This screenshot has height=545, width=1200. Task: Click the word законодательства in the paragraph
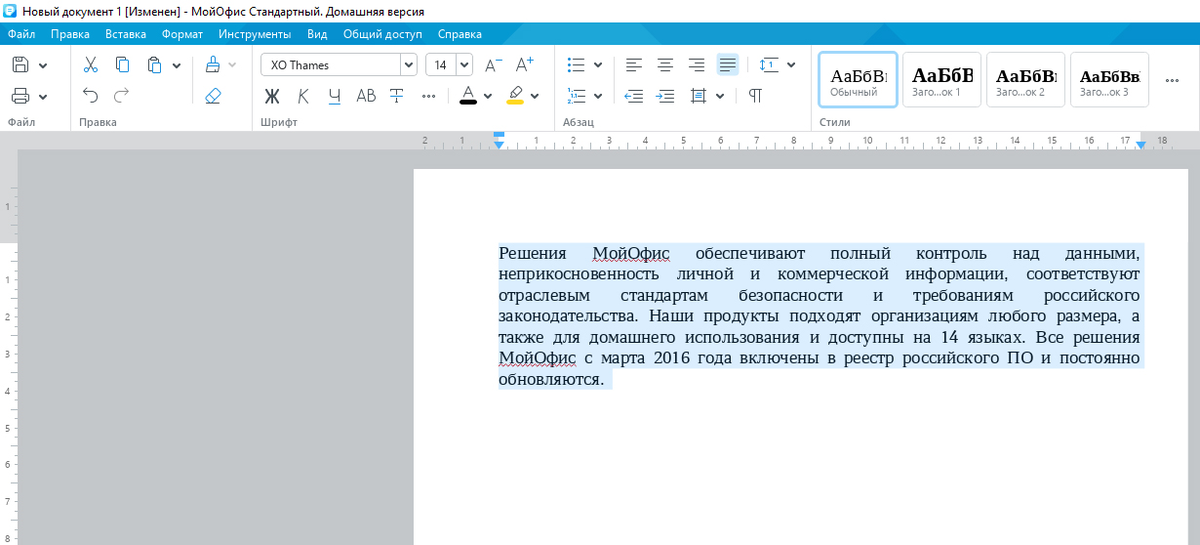568,316
